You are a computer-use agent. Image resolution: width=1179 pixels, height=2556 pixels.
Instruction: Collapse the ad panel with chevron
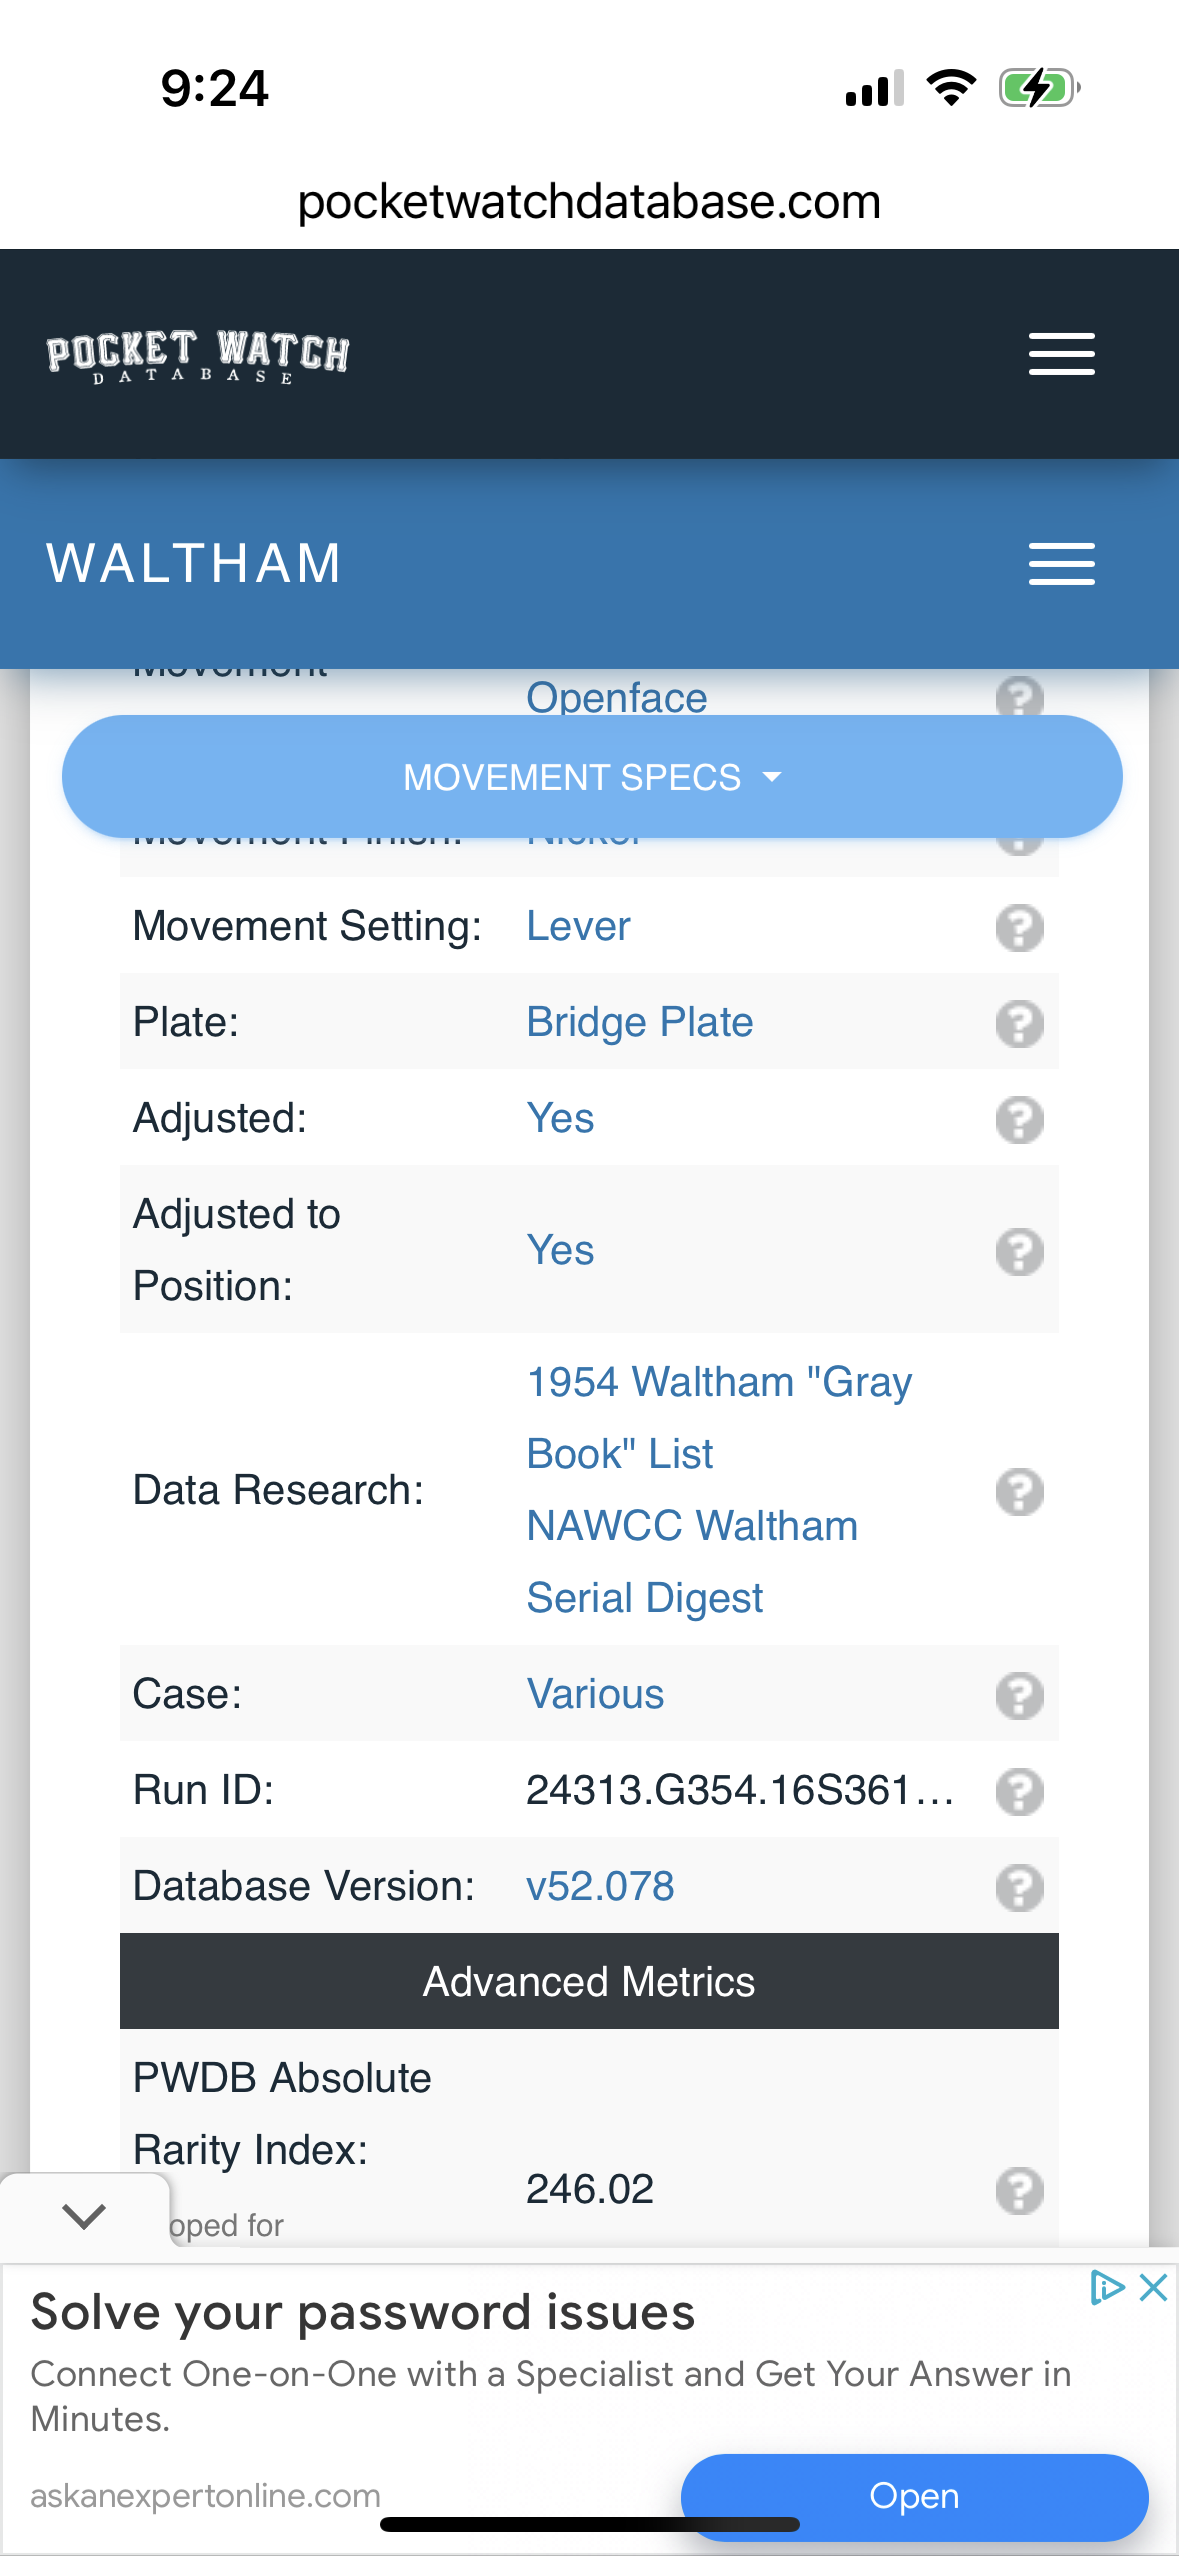(x=84, y=2215)
